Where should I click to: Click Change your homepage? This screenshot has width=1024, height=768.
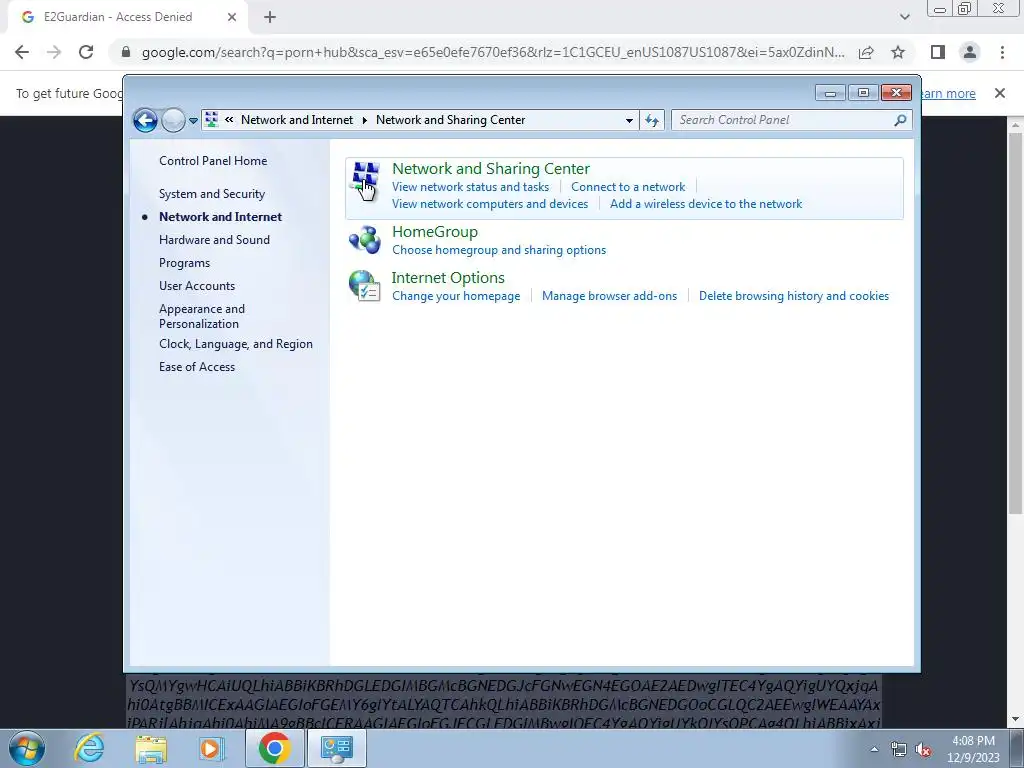point(456,296)
